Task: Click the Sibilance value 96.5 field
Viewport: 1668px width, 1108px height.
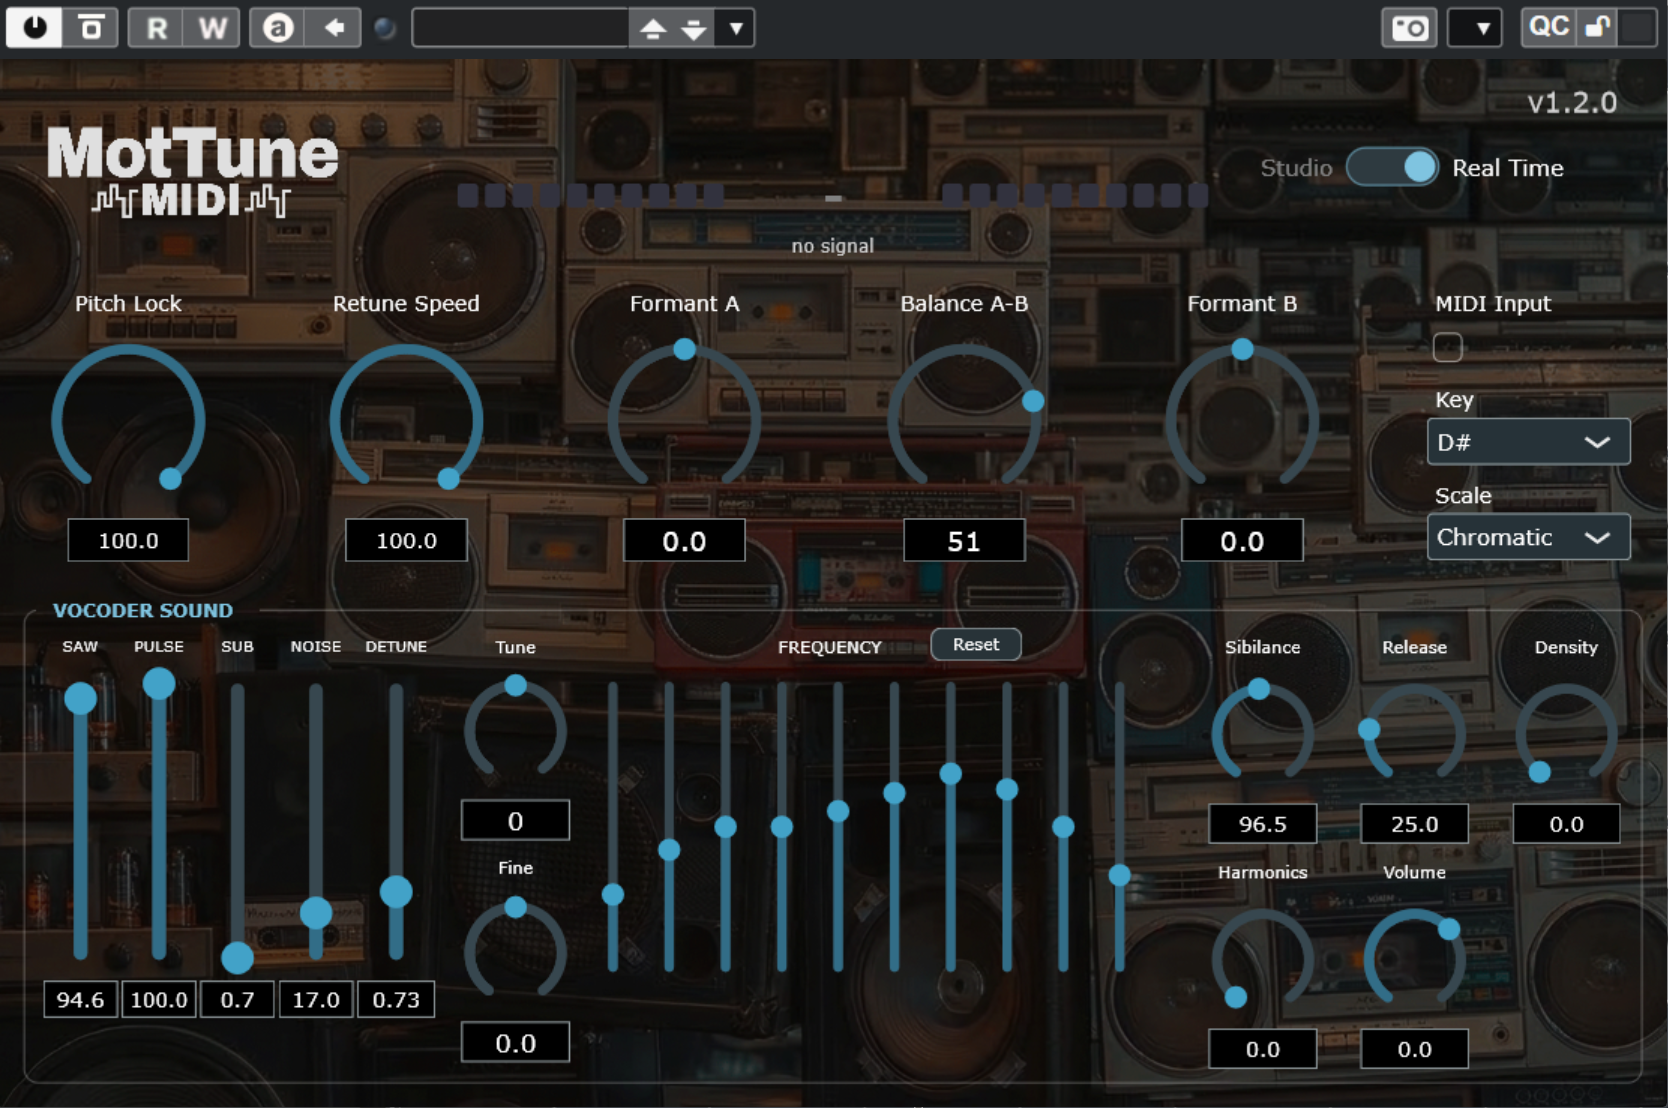Action: tap(1262, 824)
